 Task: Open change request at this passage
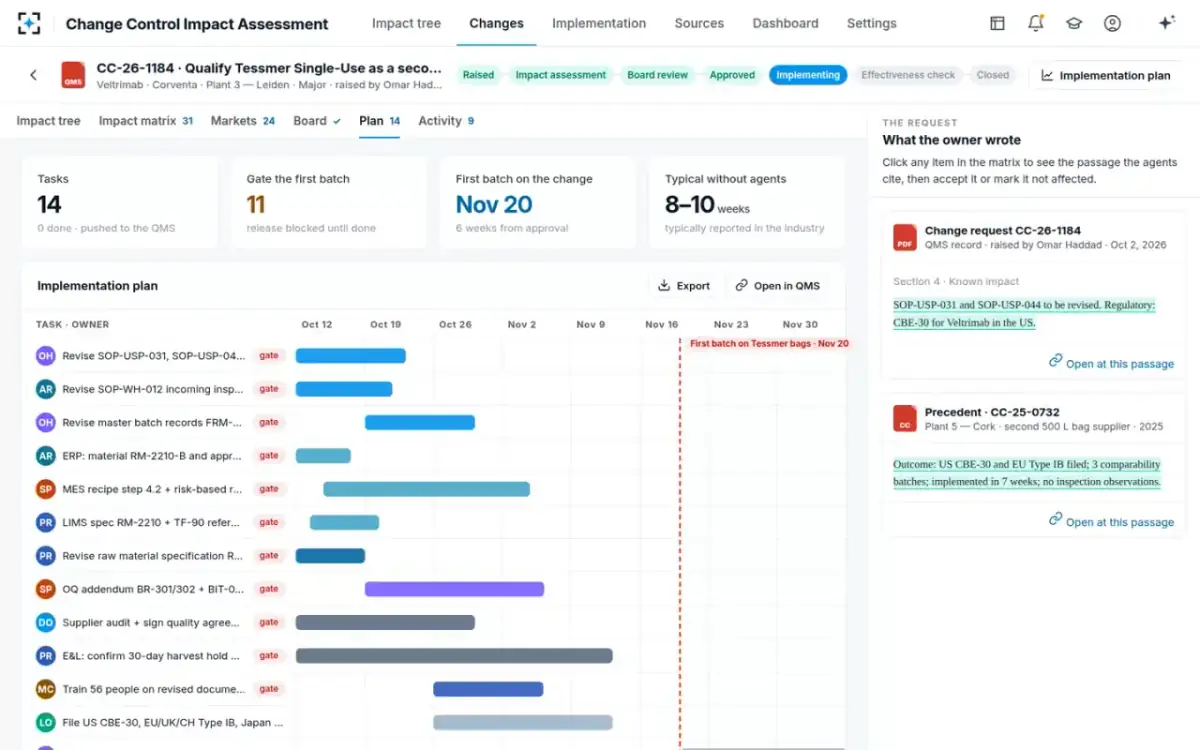point(1111,363)
